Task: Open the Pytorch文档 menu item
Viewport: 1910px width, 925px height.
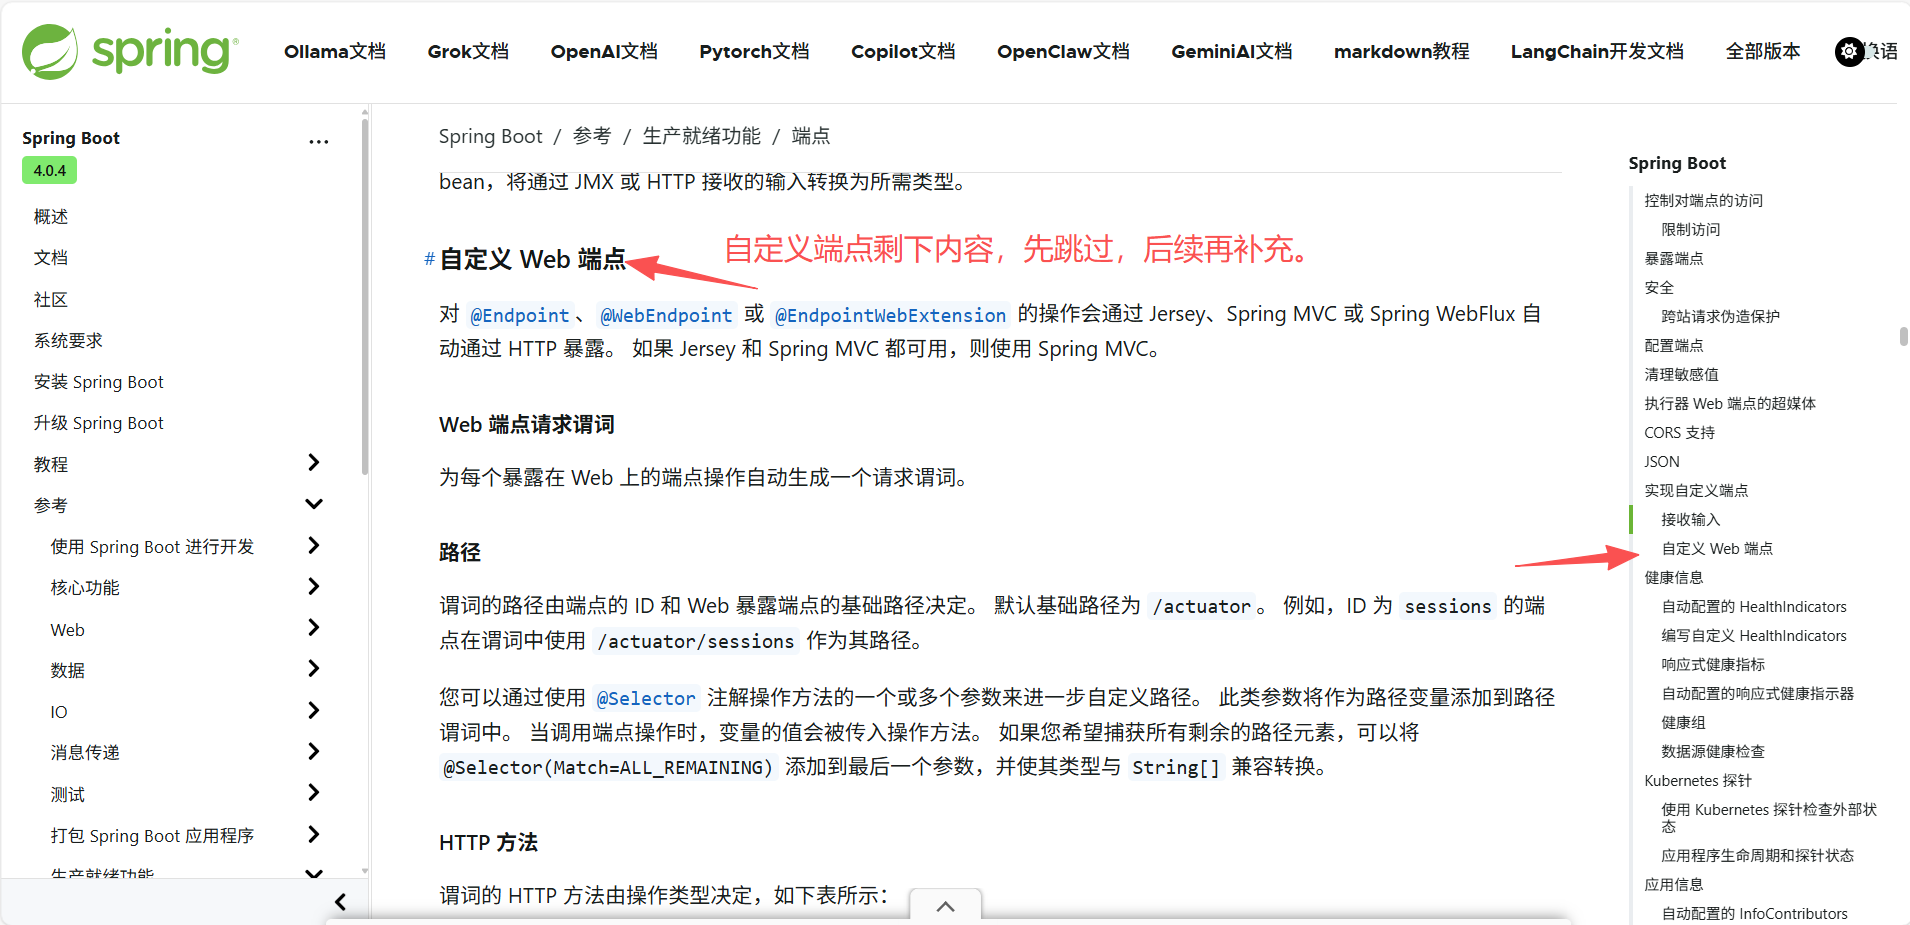Action: click(754, 51)
